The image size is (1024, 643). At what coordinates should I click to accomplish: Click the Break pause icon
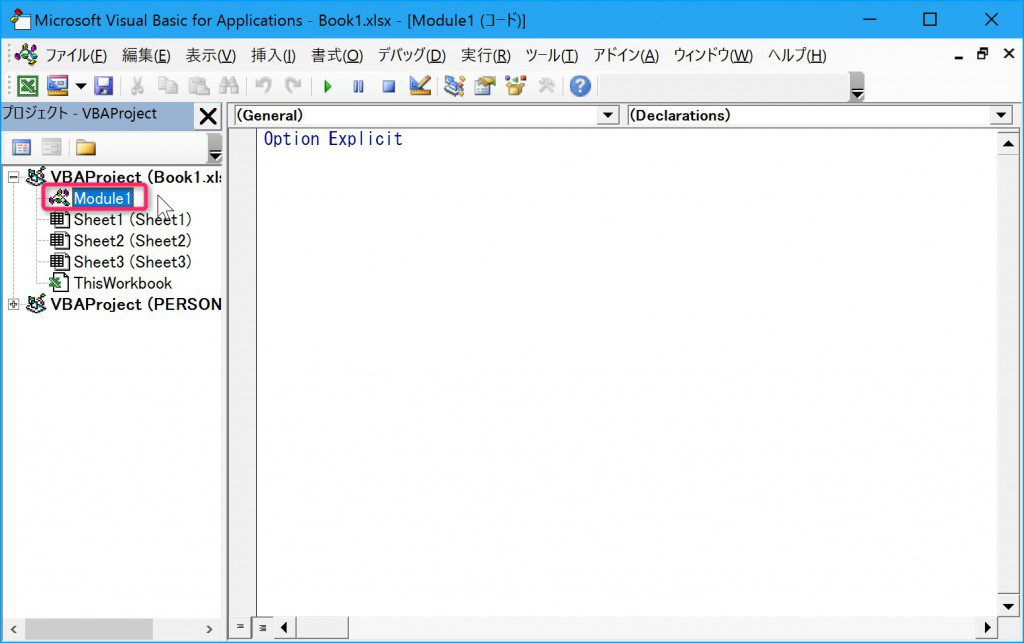(x=358, y=86)
